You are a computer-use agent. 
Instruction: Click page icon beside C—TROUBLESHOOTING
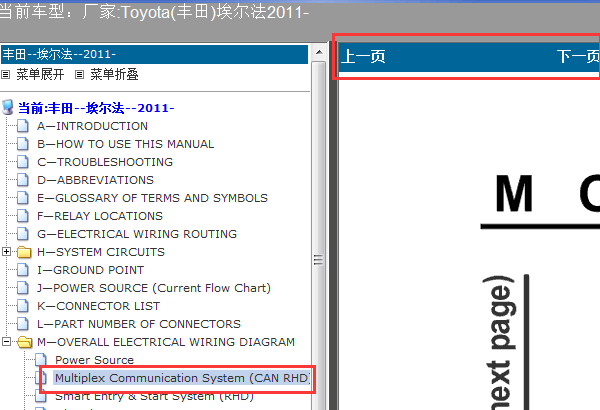tap(23, 162)
